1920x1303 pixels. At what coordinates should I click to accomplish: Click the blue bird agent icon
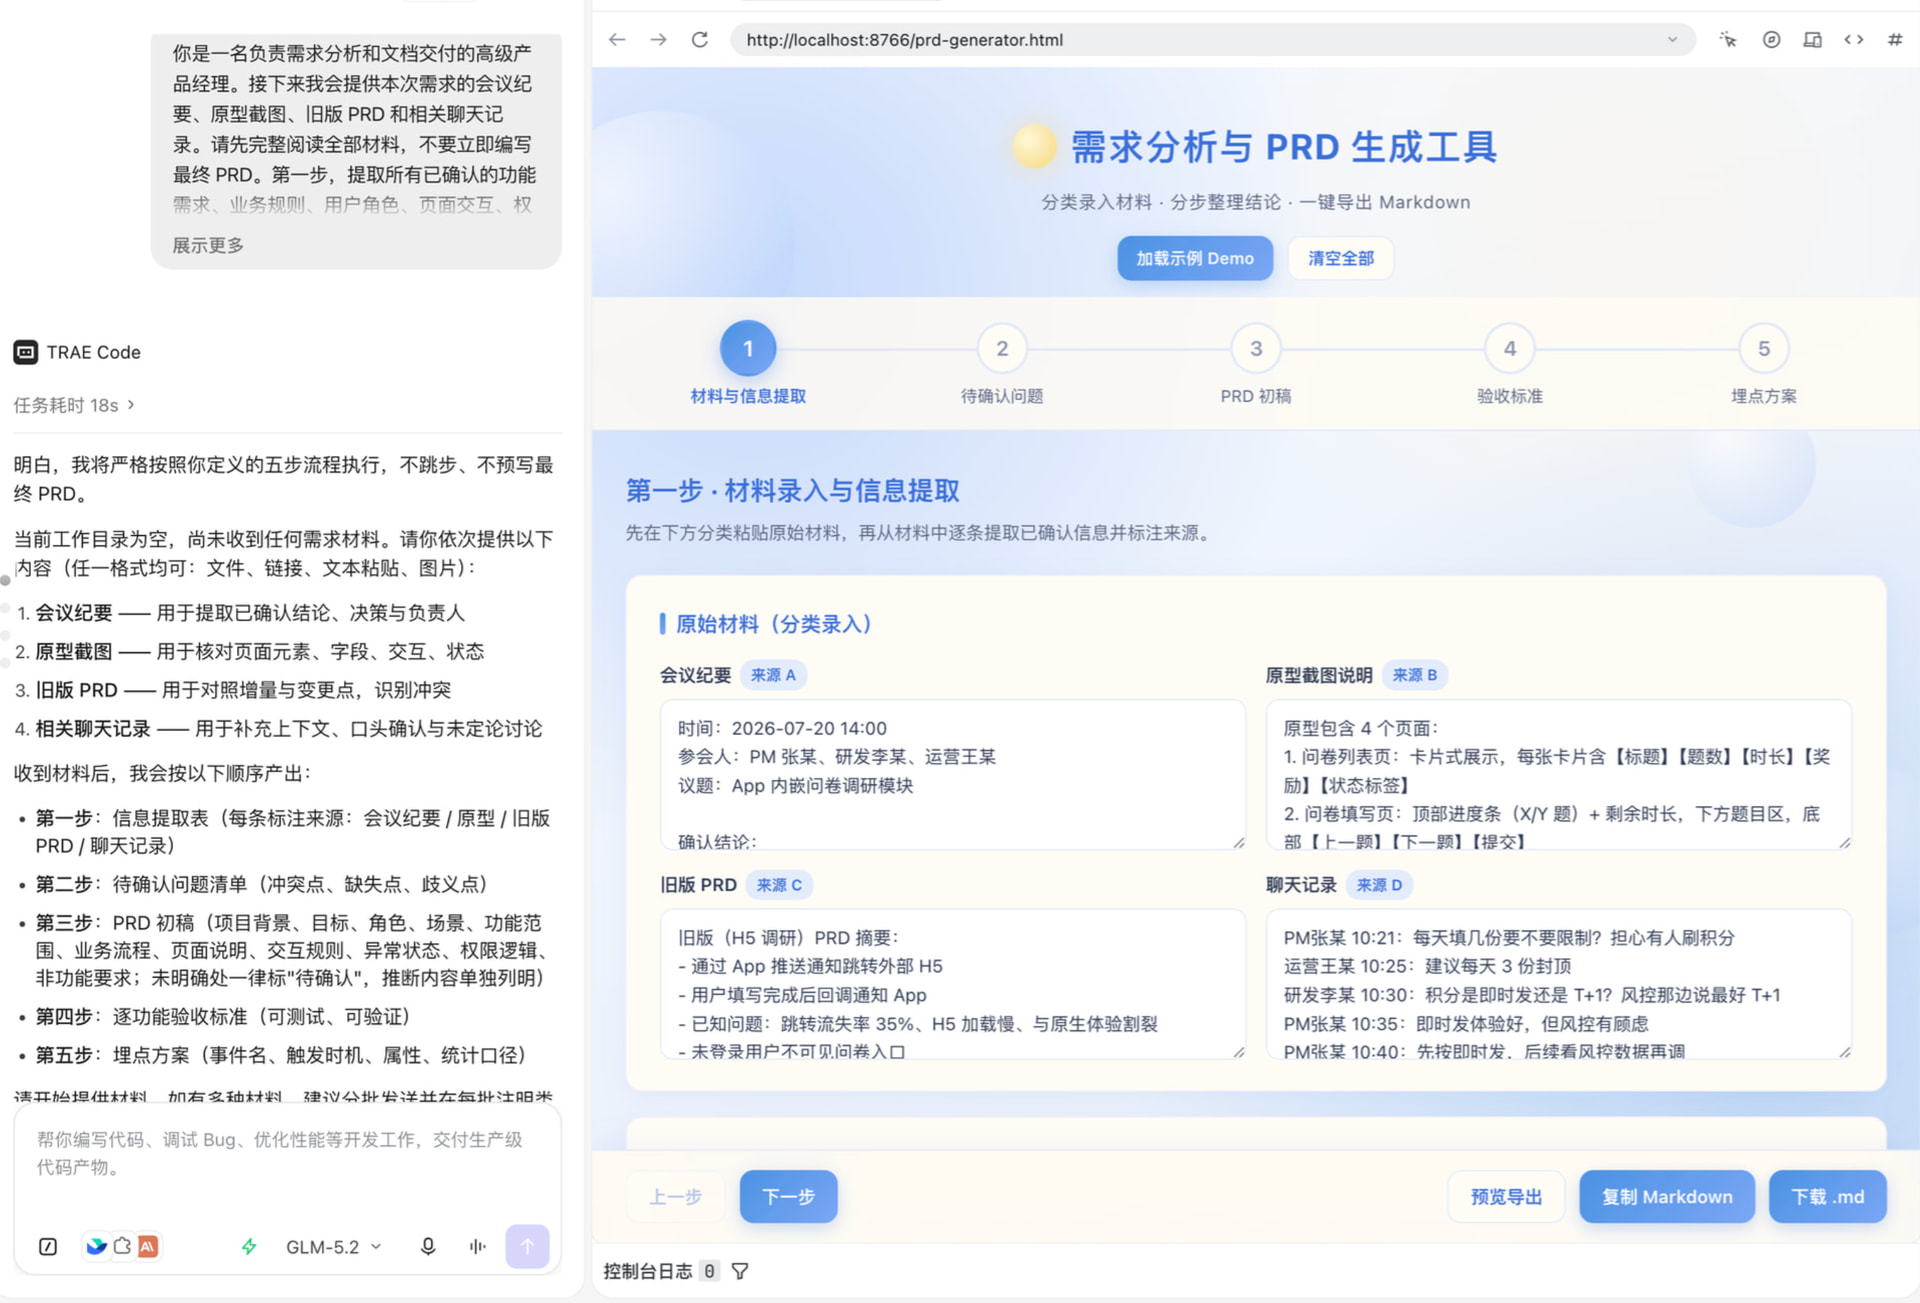pos(96,1246)
